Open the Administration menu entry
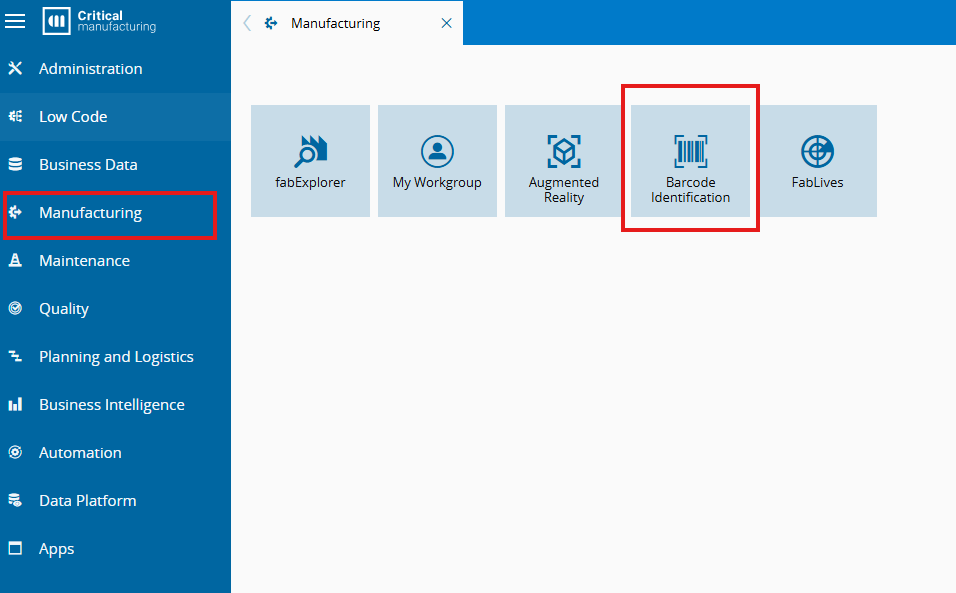Viewport: 956px width, 593px height. click(115, 68)
